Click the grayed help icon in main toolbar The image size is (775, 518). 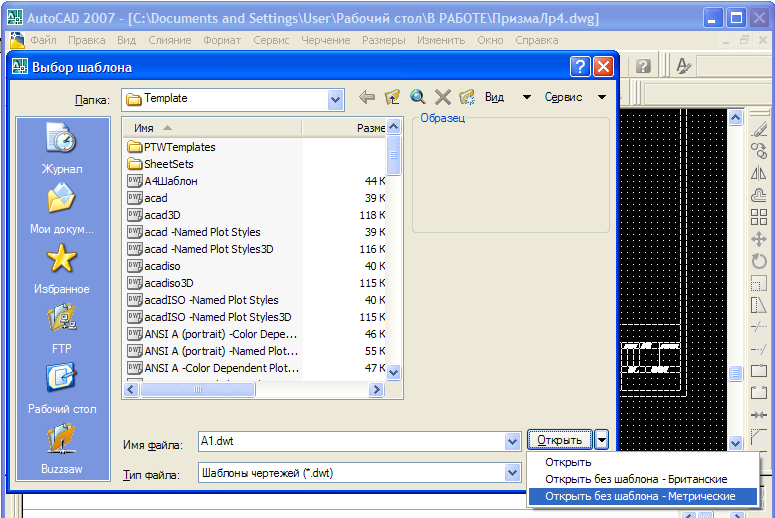[x=643, y=66]
